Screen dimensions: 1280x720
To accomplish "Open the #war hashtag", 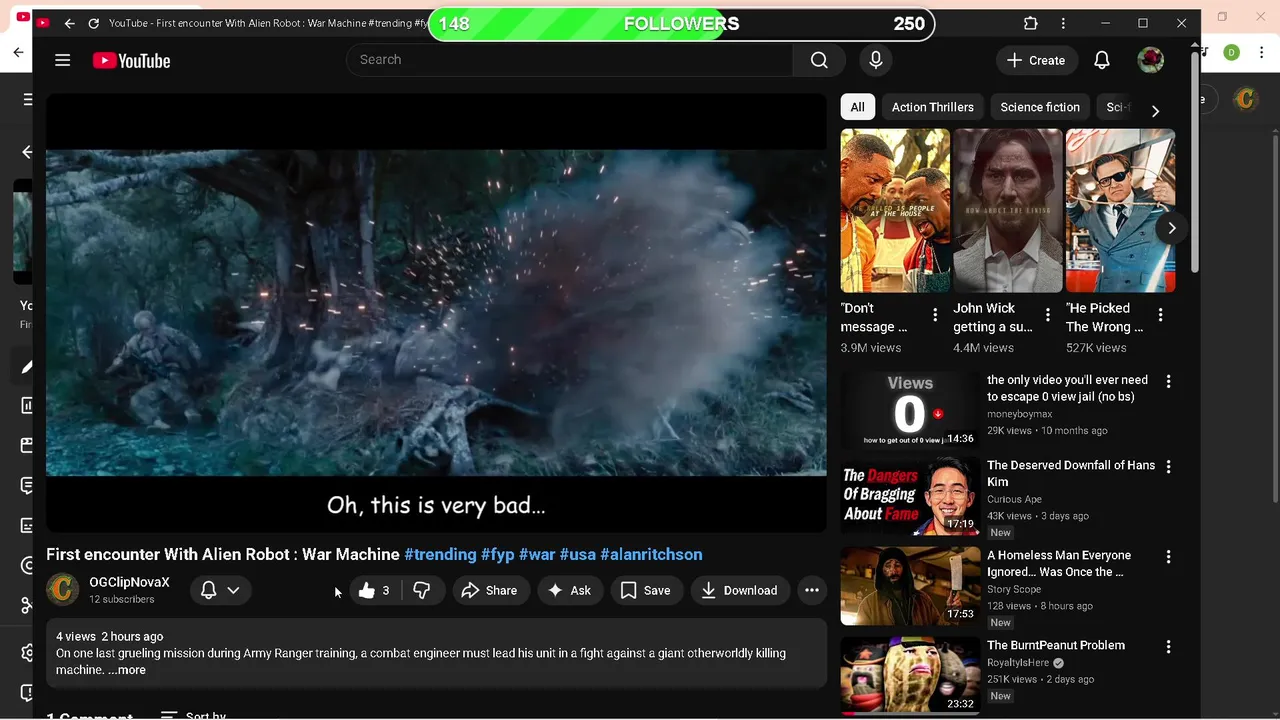I will tap(537, 554).
